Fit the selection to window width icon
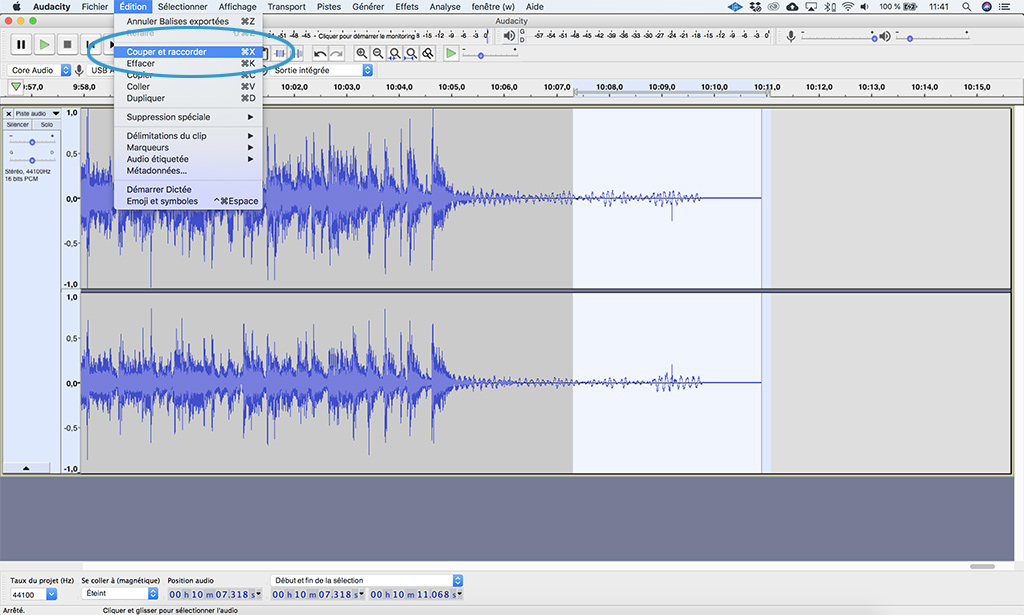The width and height of the screenshot is (1024, 615). pyautogui.click(x=394, y=54)
